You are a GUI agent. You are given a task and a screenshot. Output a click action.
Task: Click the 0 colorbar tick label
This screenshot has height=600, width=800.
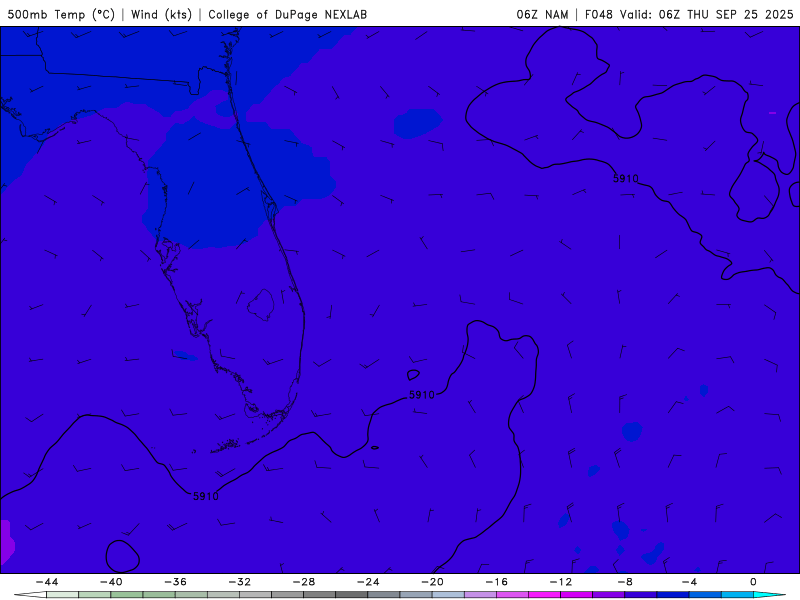[x=754, y=582]
